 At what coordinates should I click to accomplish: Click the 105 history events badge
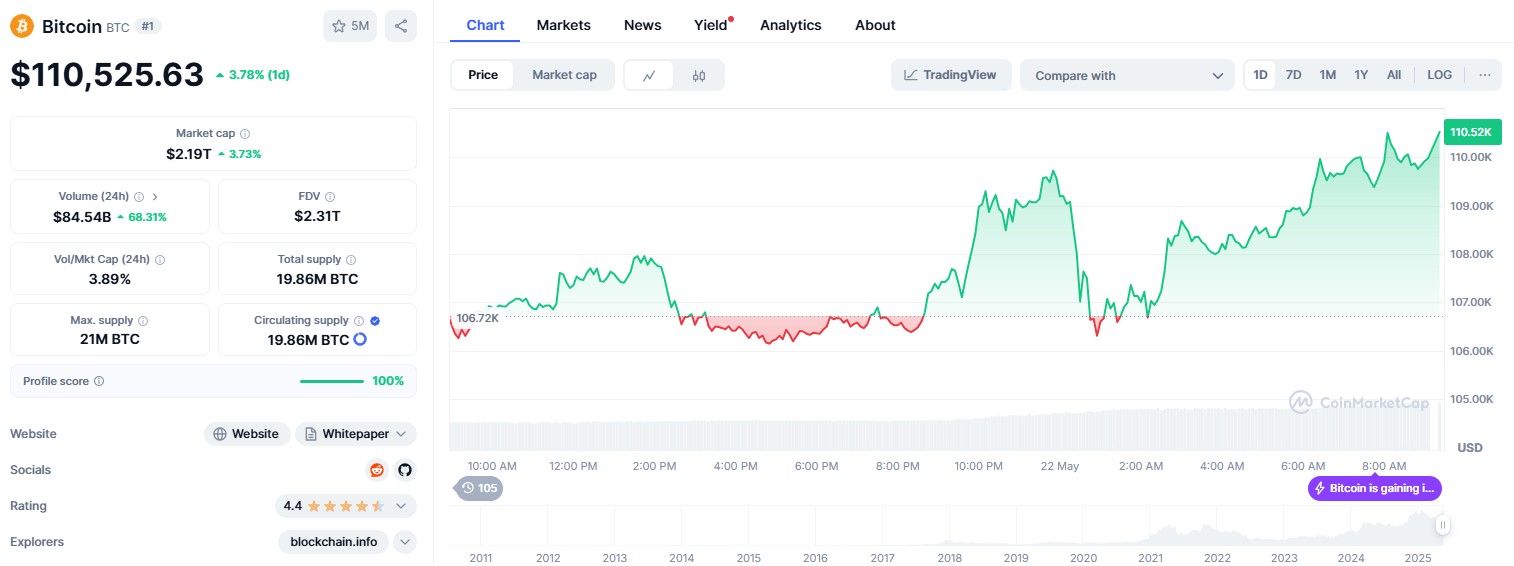click(x=479, y=488)
